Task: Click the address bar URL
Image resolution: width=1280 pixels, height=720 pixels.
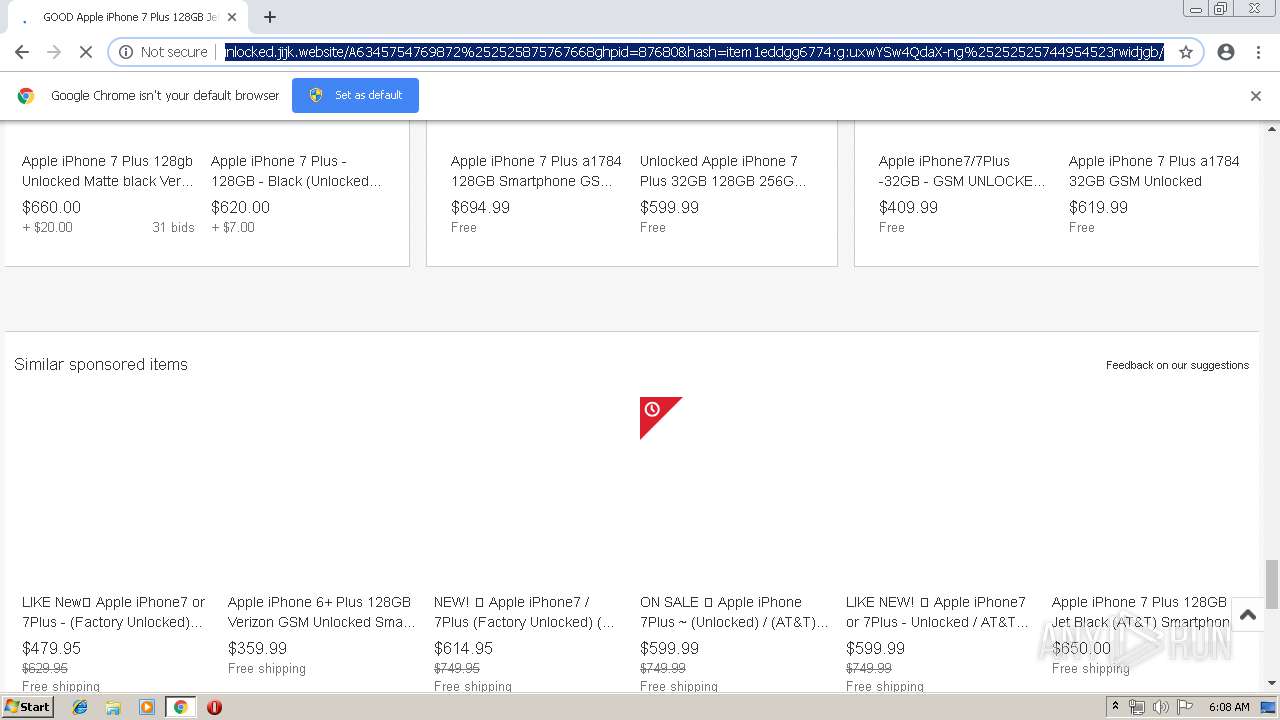Action: 694,52
